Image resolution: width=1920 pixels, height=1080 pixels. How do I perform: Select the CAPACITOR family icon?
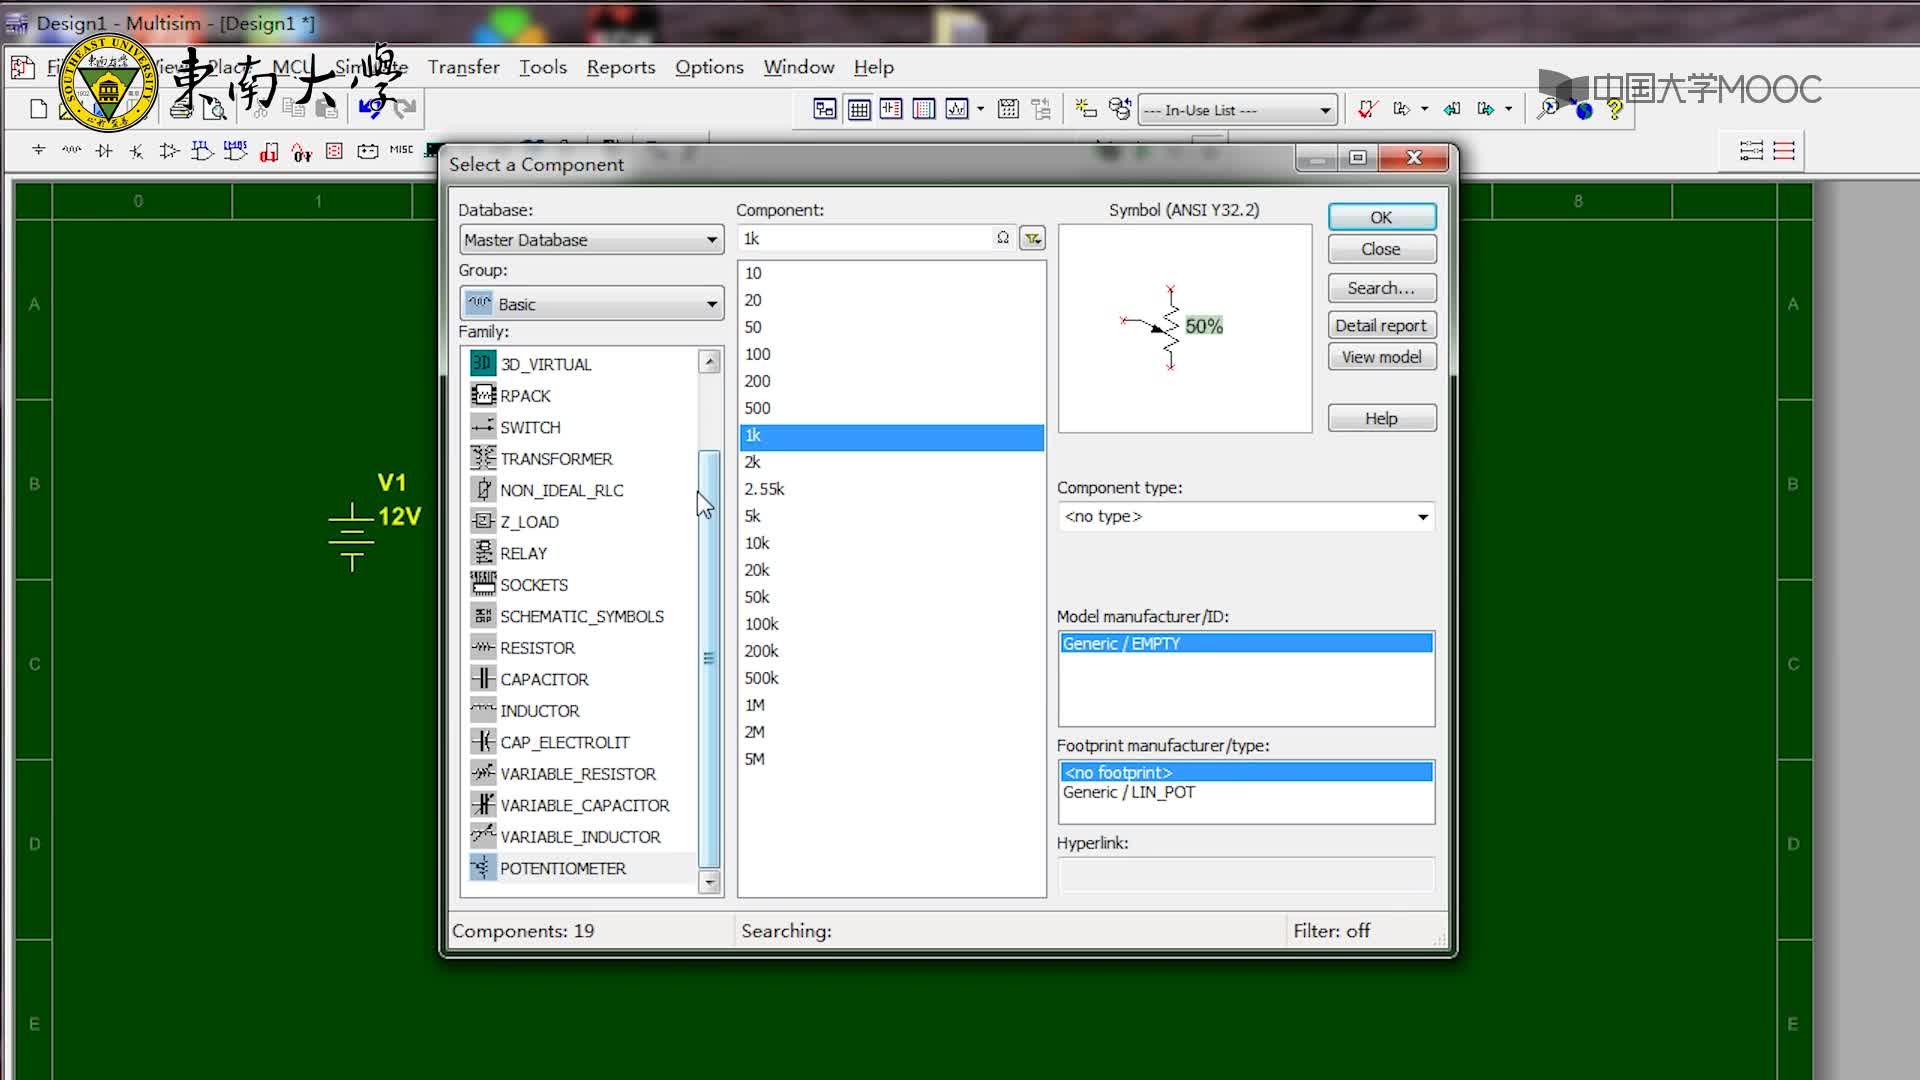pyautogui.click(x=481, y=678)
